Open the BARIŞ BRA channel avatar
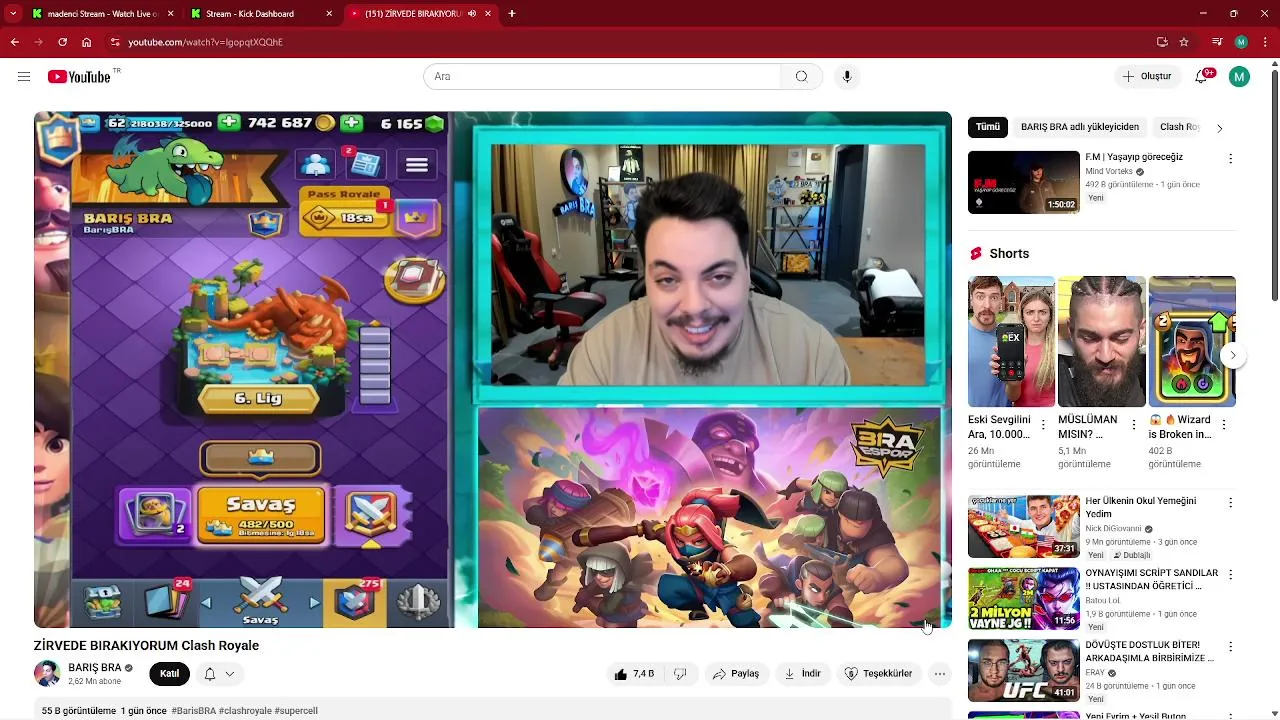 point(47,674)
